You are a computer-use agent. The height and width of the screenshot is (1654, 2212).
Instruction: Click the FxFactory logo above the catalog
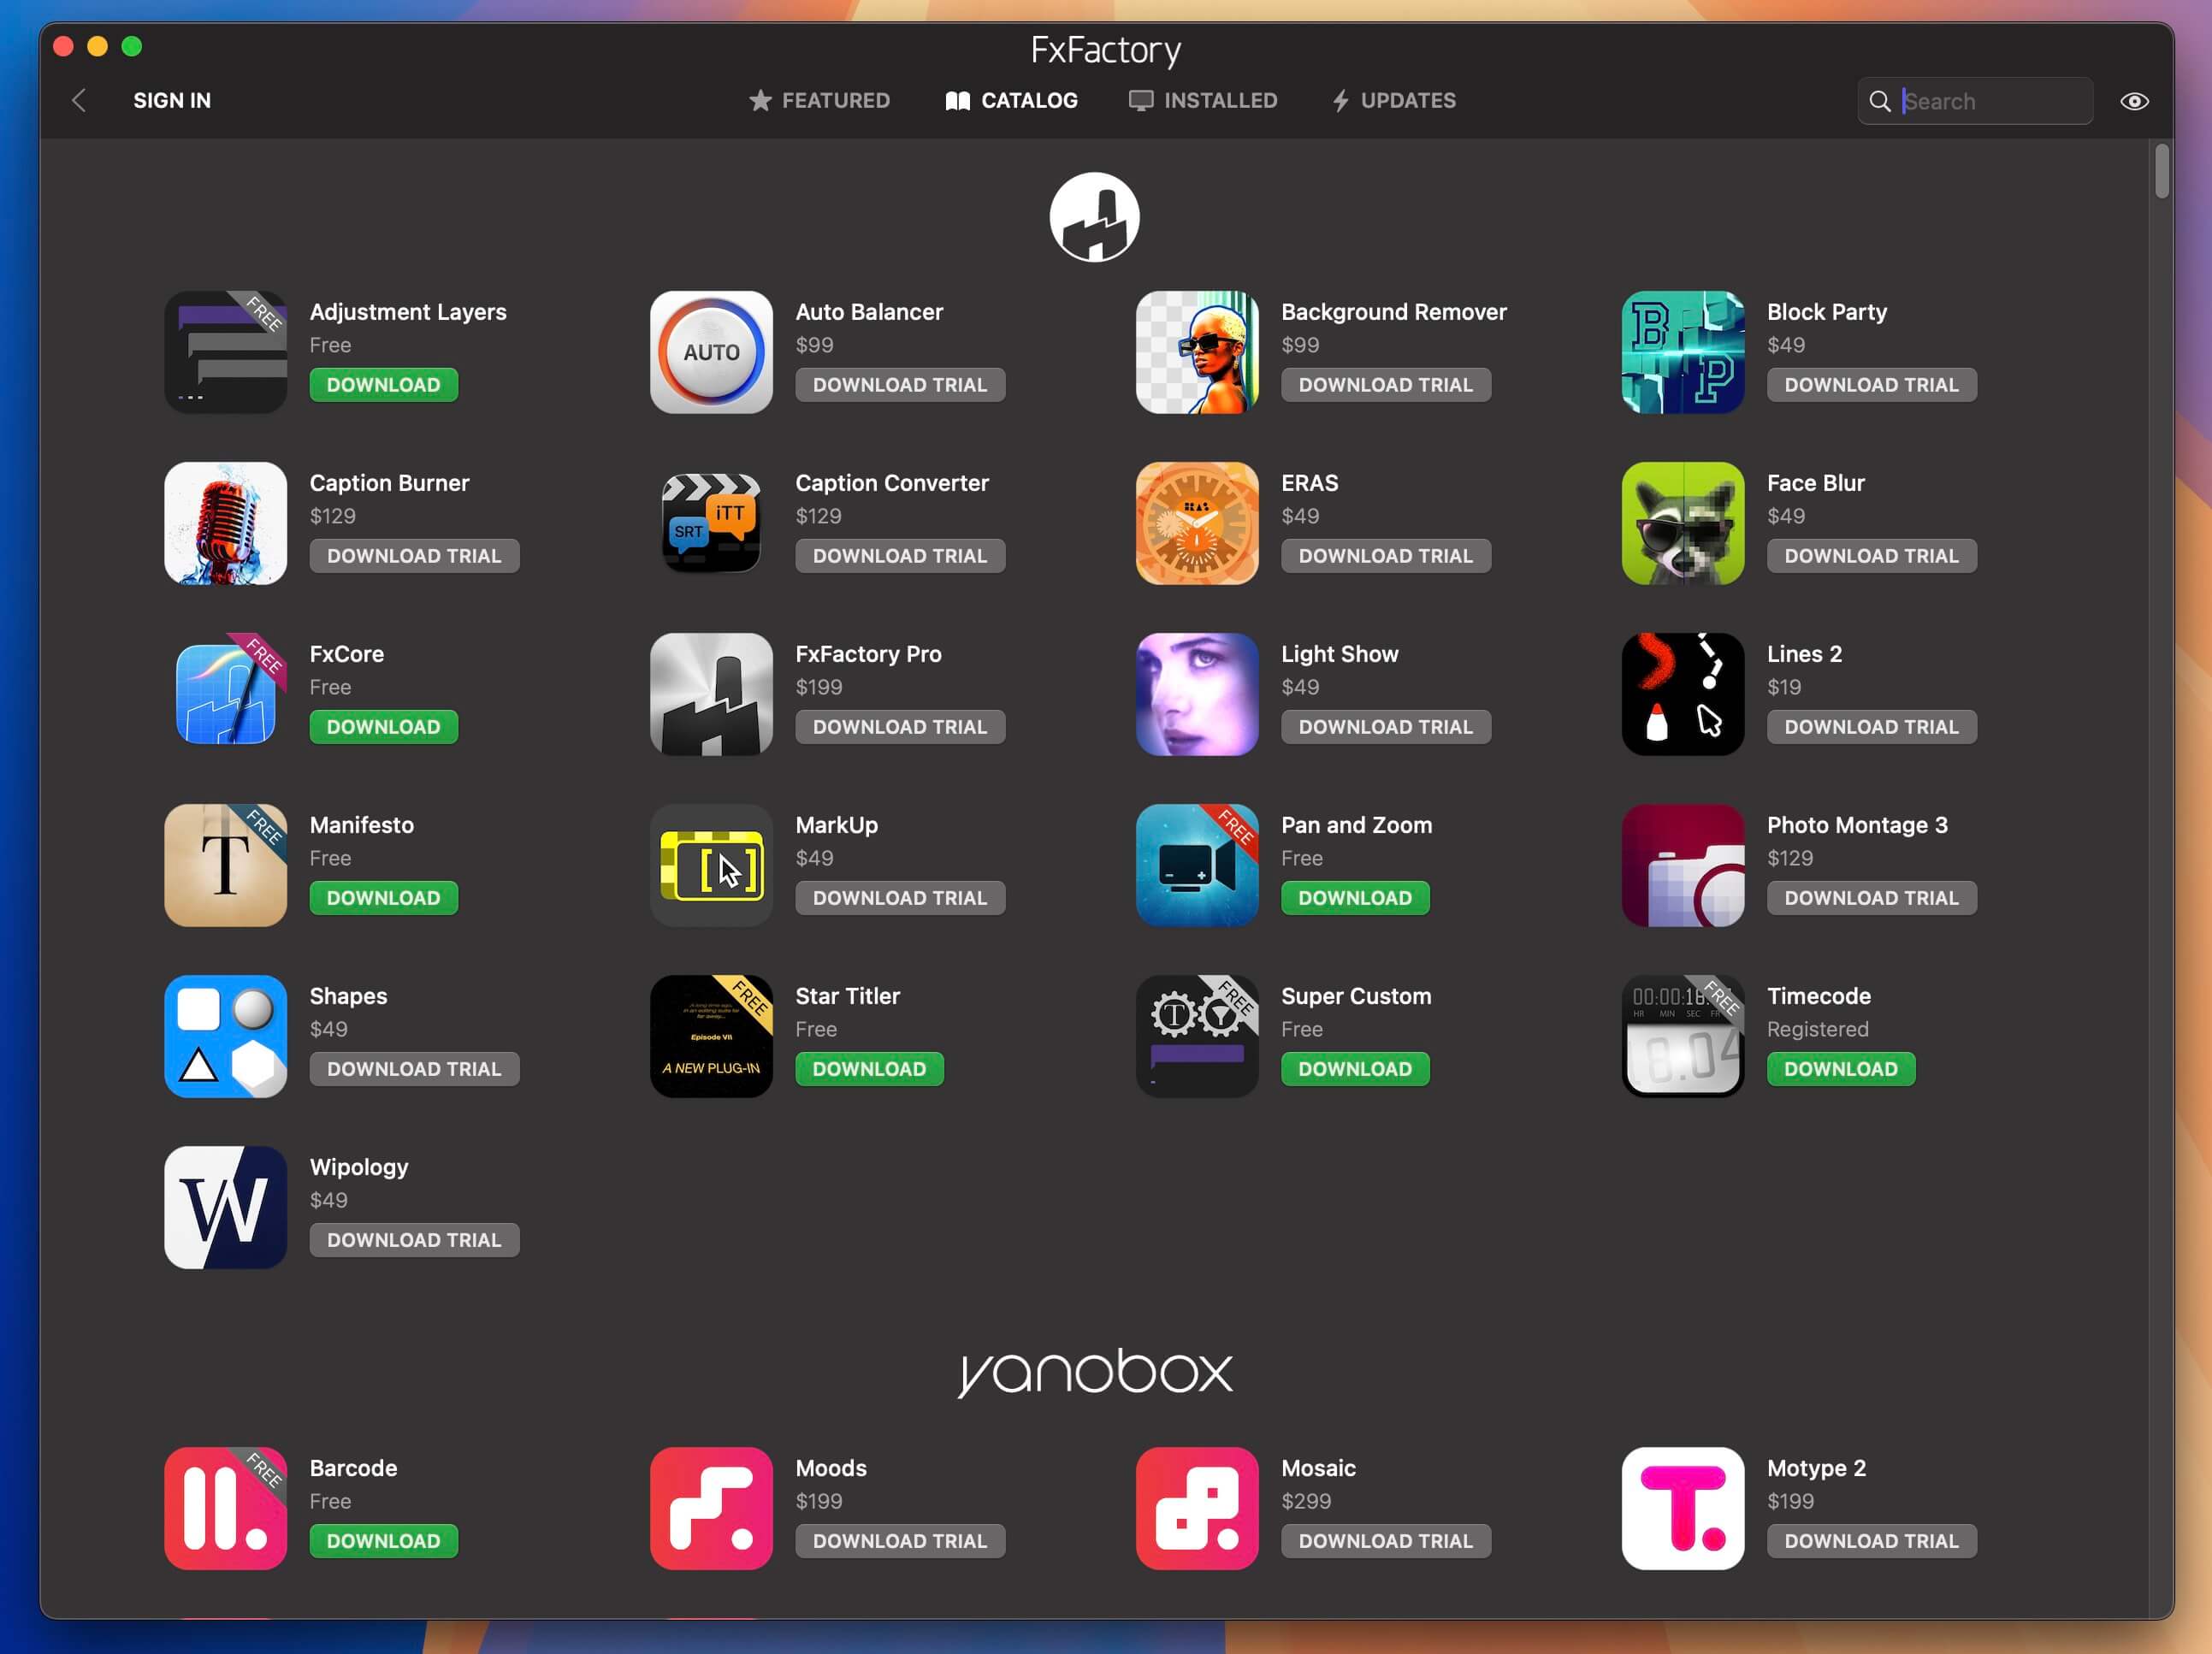[x=1094, y=217]
